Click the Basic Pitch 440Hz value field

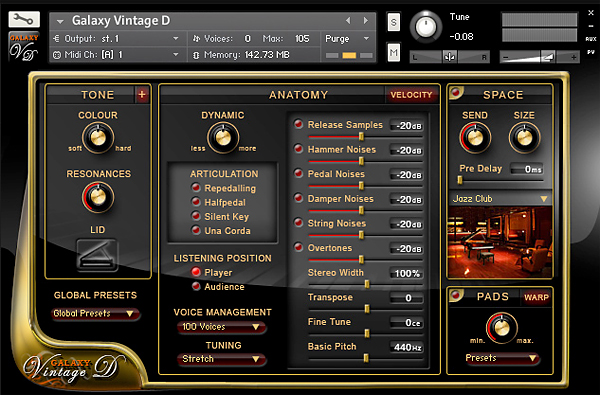(x=407, y=347)
